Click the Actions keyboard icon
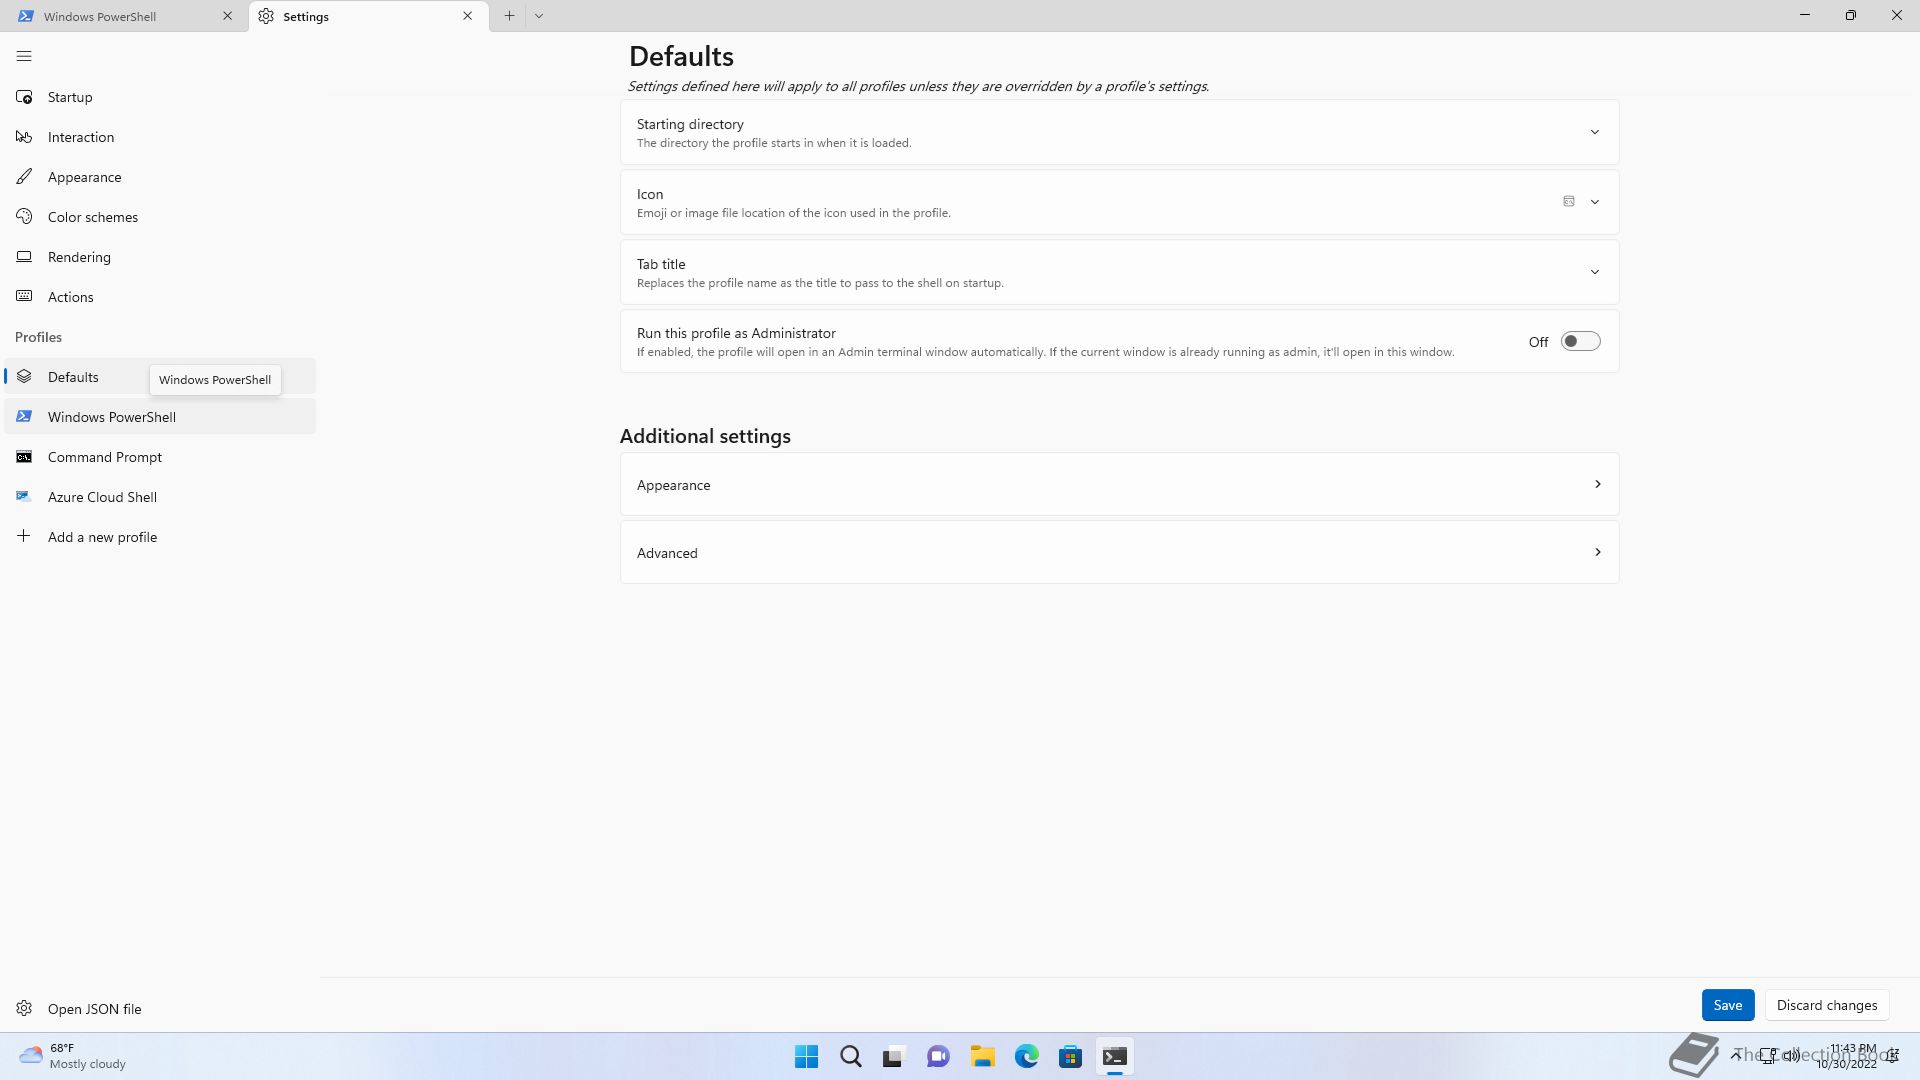Screen dimensions: 1920x1080 point(24,297)
